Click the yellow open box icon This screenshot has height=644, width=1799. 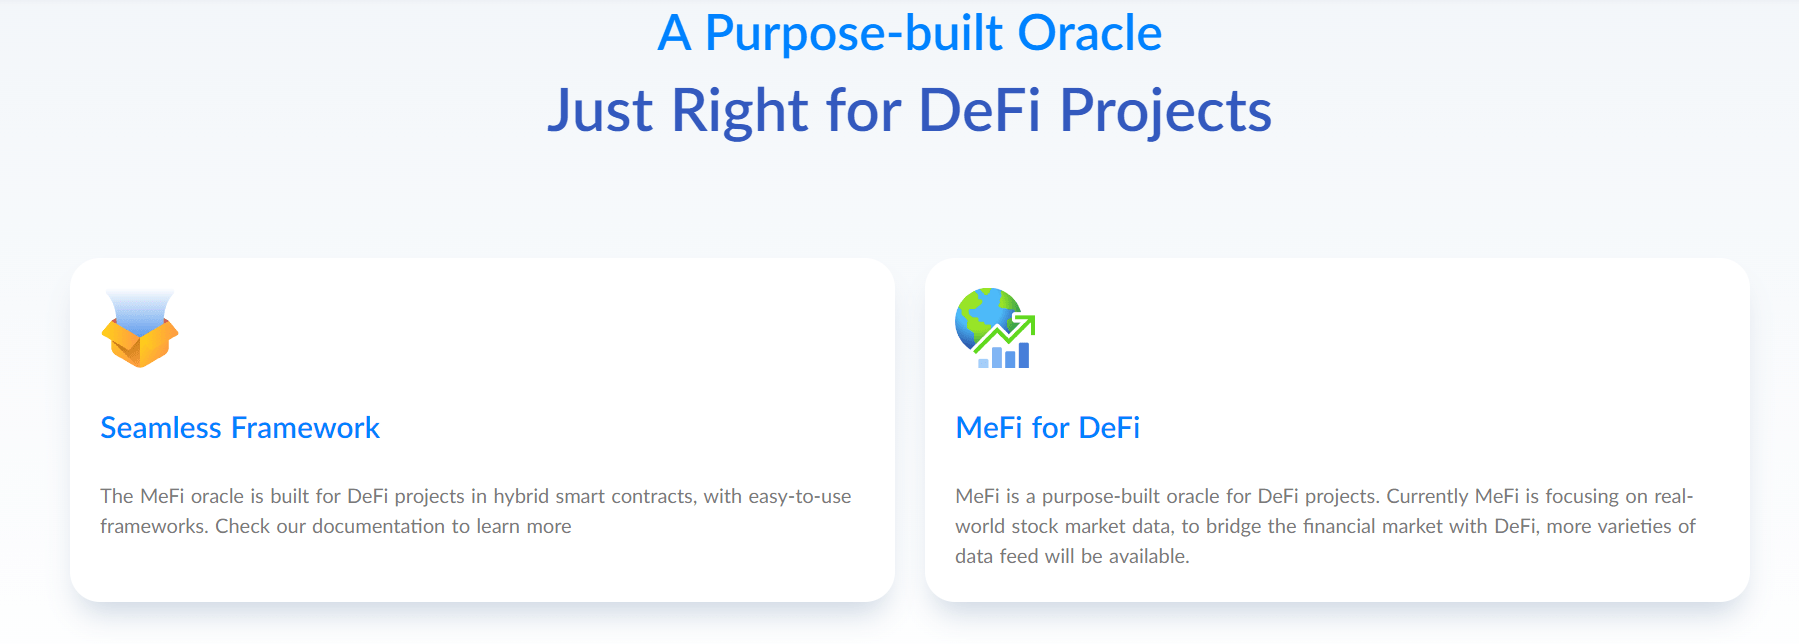tap(140, 342)
